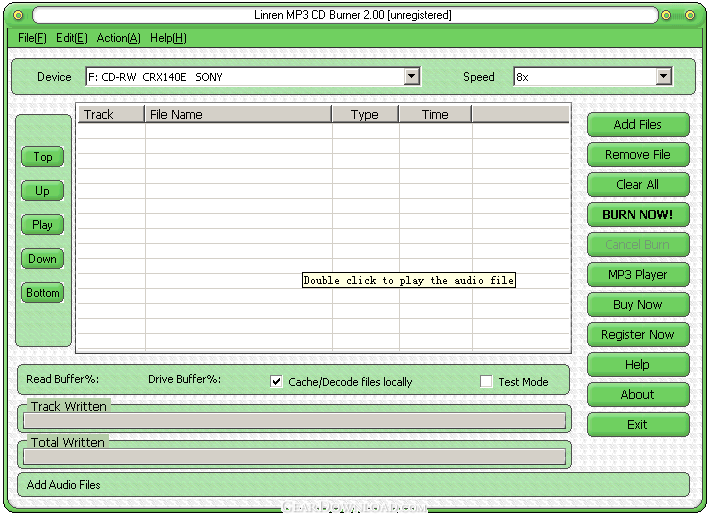The width and height of the screenshot is (708, 515).
Task: Click the Cancel Burn button
Action: point(638,245)
